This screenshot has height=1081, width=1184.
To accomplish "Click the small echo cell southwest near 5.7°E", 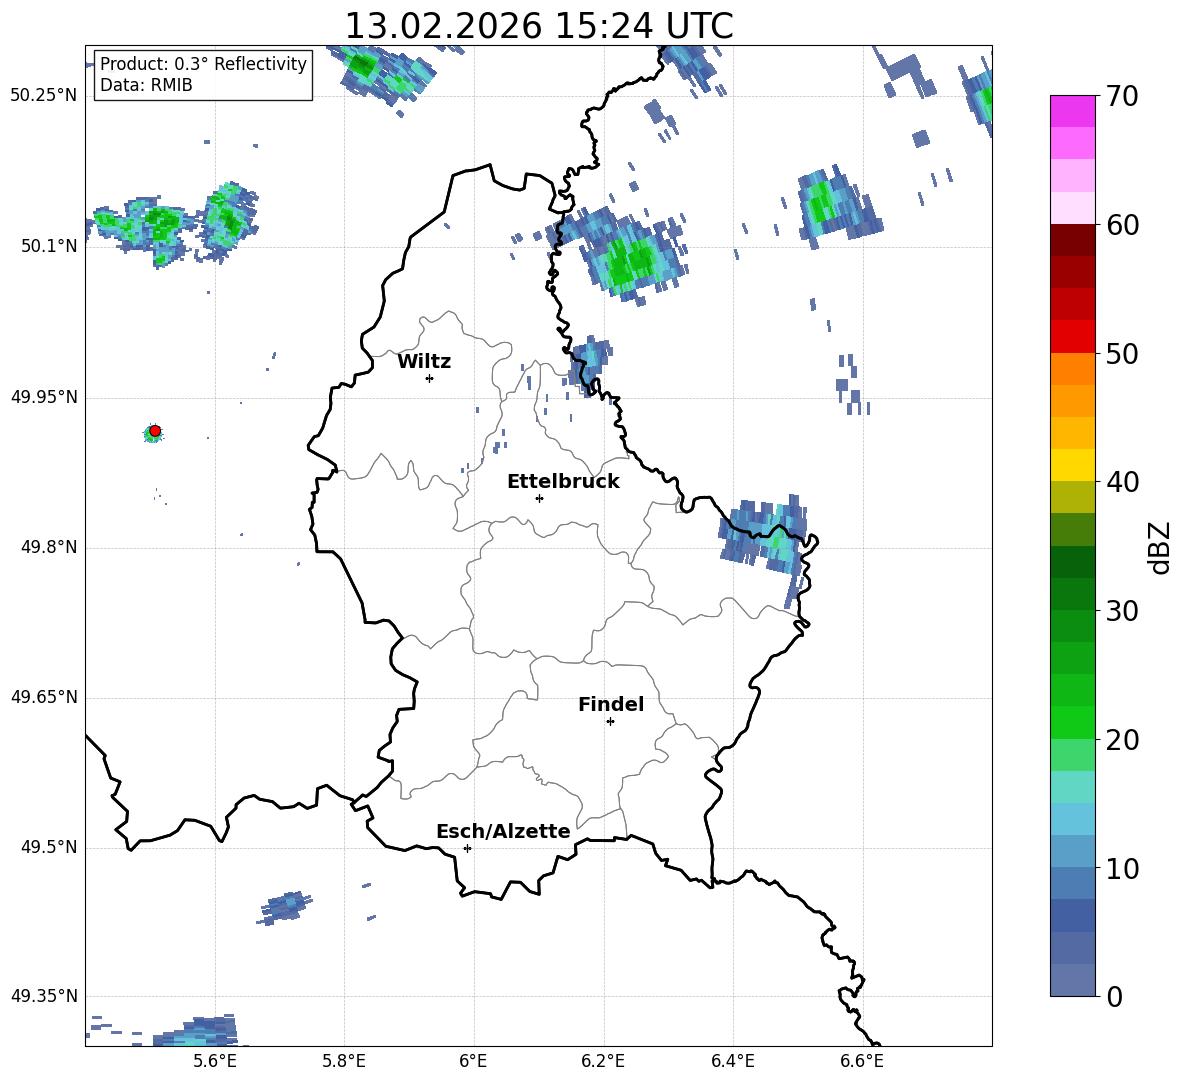I will 285,907.
